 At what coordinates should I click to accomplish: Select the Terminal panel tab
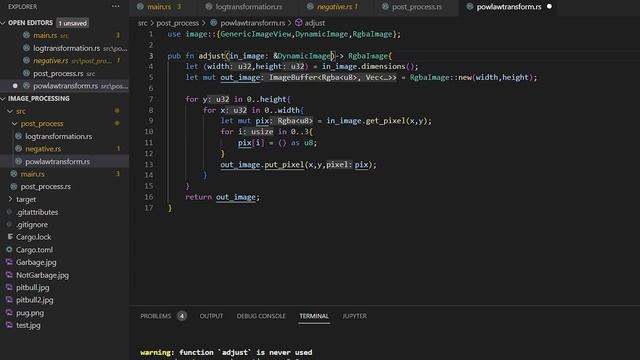click(x=314, y=316)
